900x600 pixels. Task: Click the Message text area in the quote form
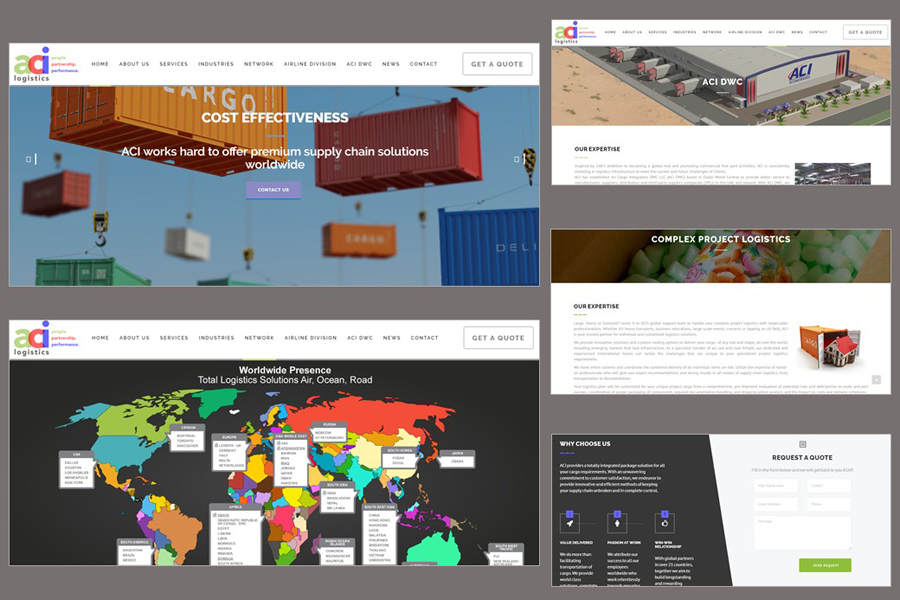pos(801,532)
